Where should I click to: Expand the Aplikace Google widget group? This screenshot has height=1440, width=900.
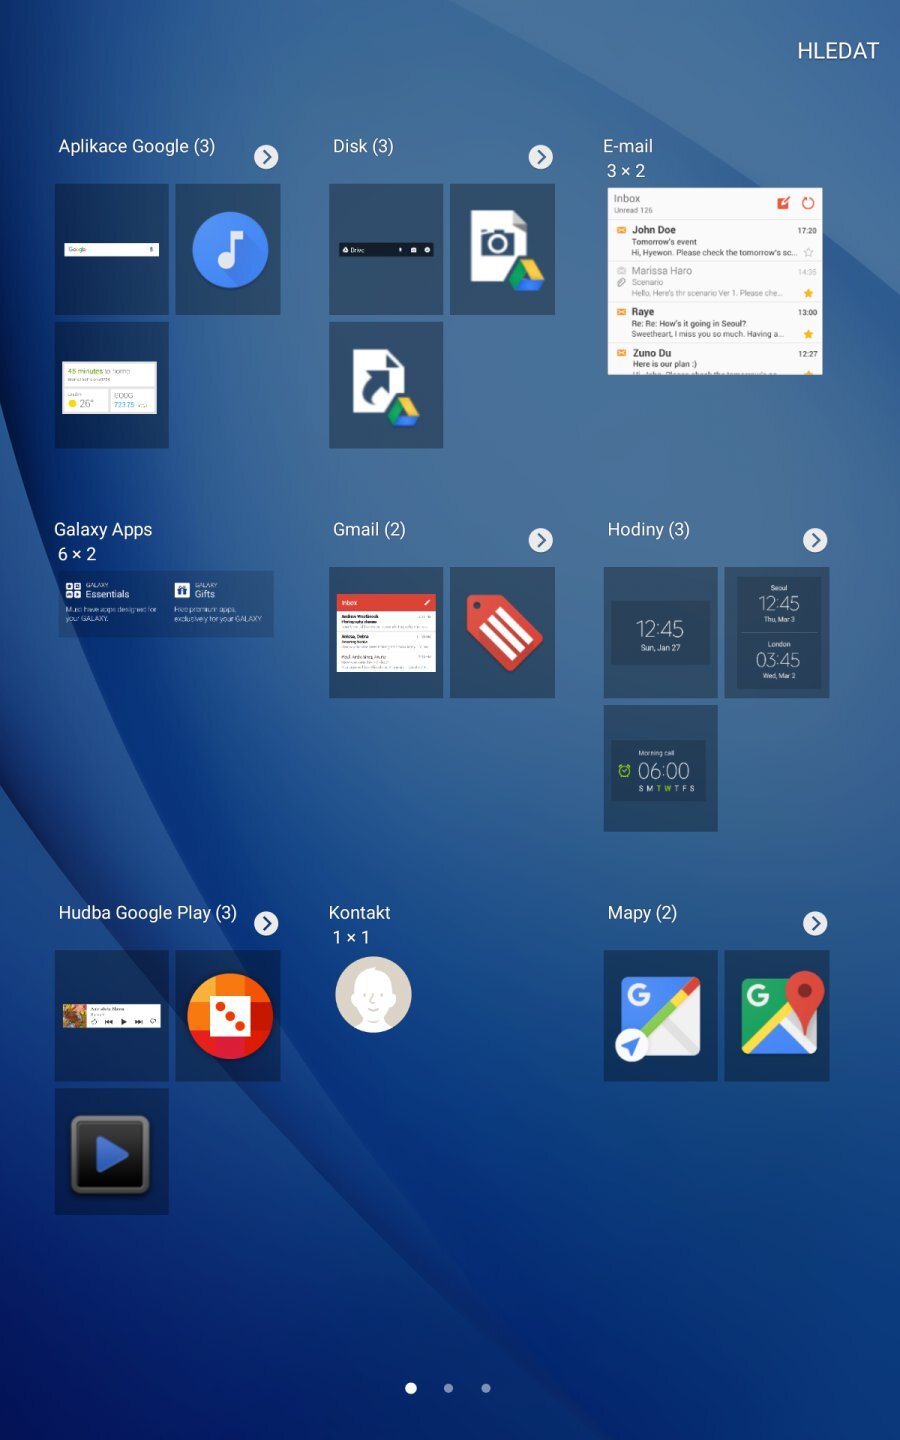(266, 157)
